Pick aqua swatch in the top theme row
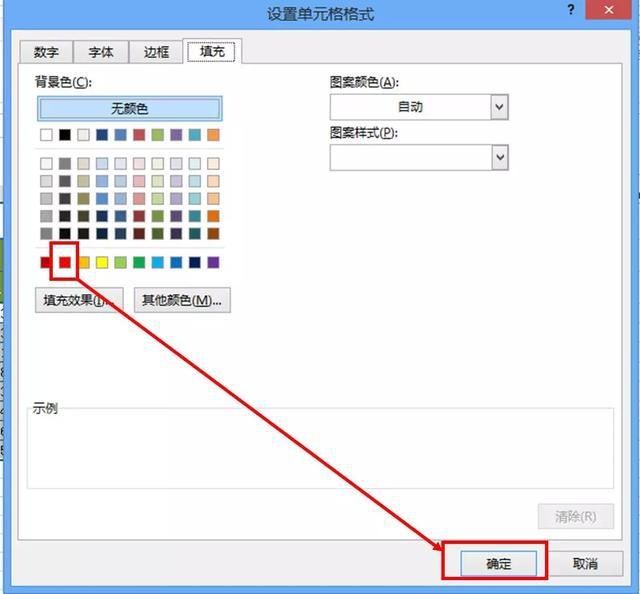 tap(195, 135)
